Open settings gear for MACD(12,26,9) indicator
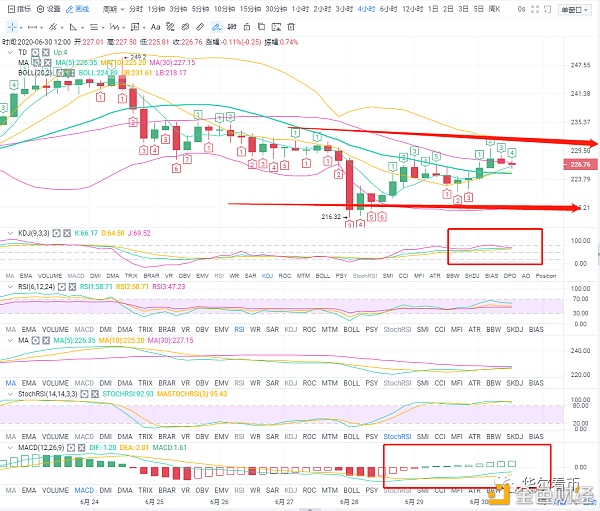600x511 pixels. [x=71, y=447]
